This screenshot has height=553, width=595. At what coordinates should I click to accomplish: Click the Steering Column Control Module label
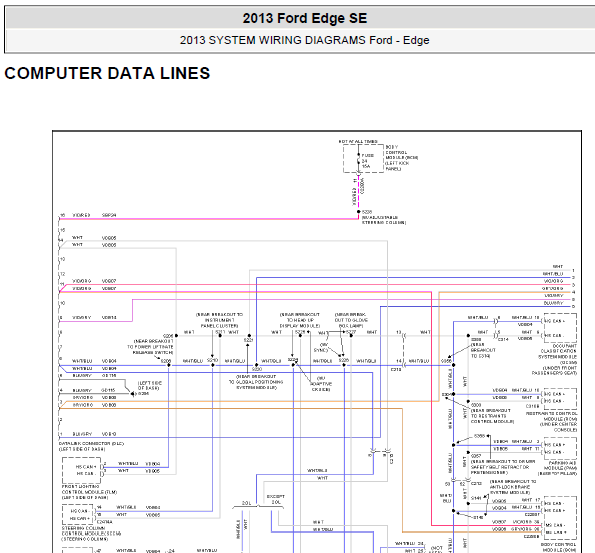[x=91, y=533]
